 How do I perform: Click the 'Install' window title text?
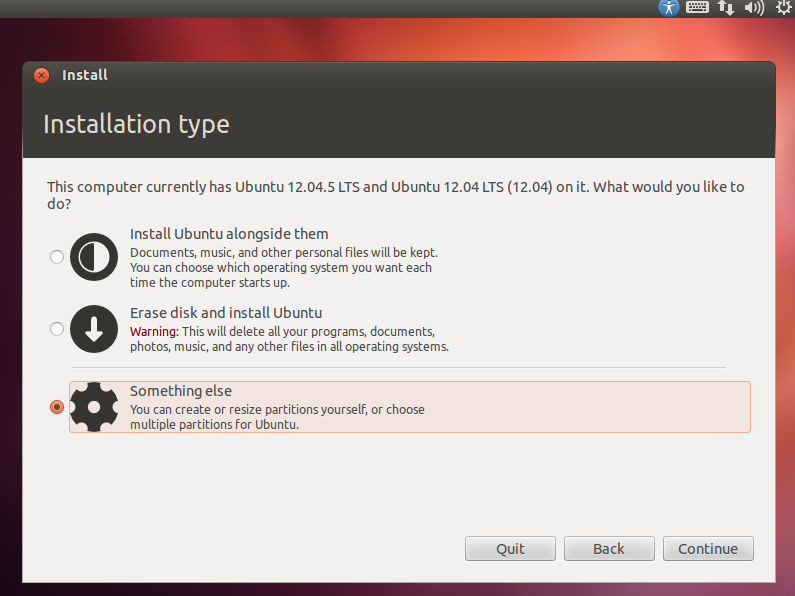click(85, 75)
